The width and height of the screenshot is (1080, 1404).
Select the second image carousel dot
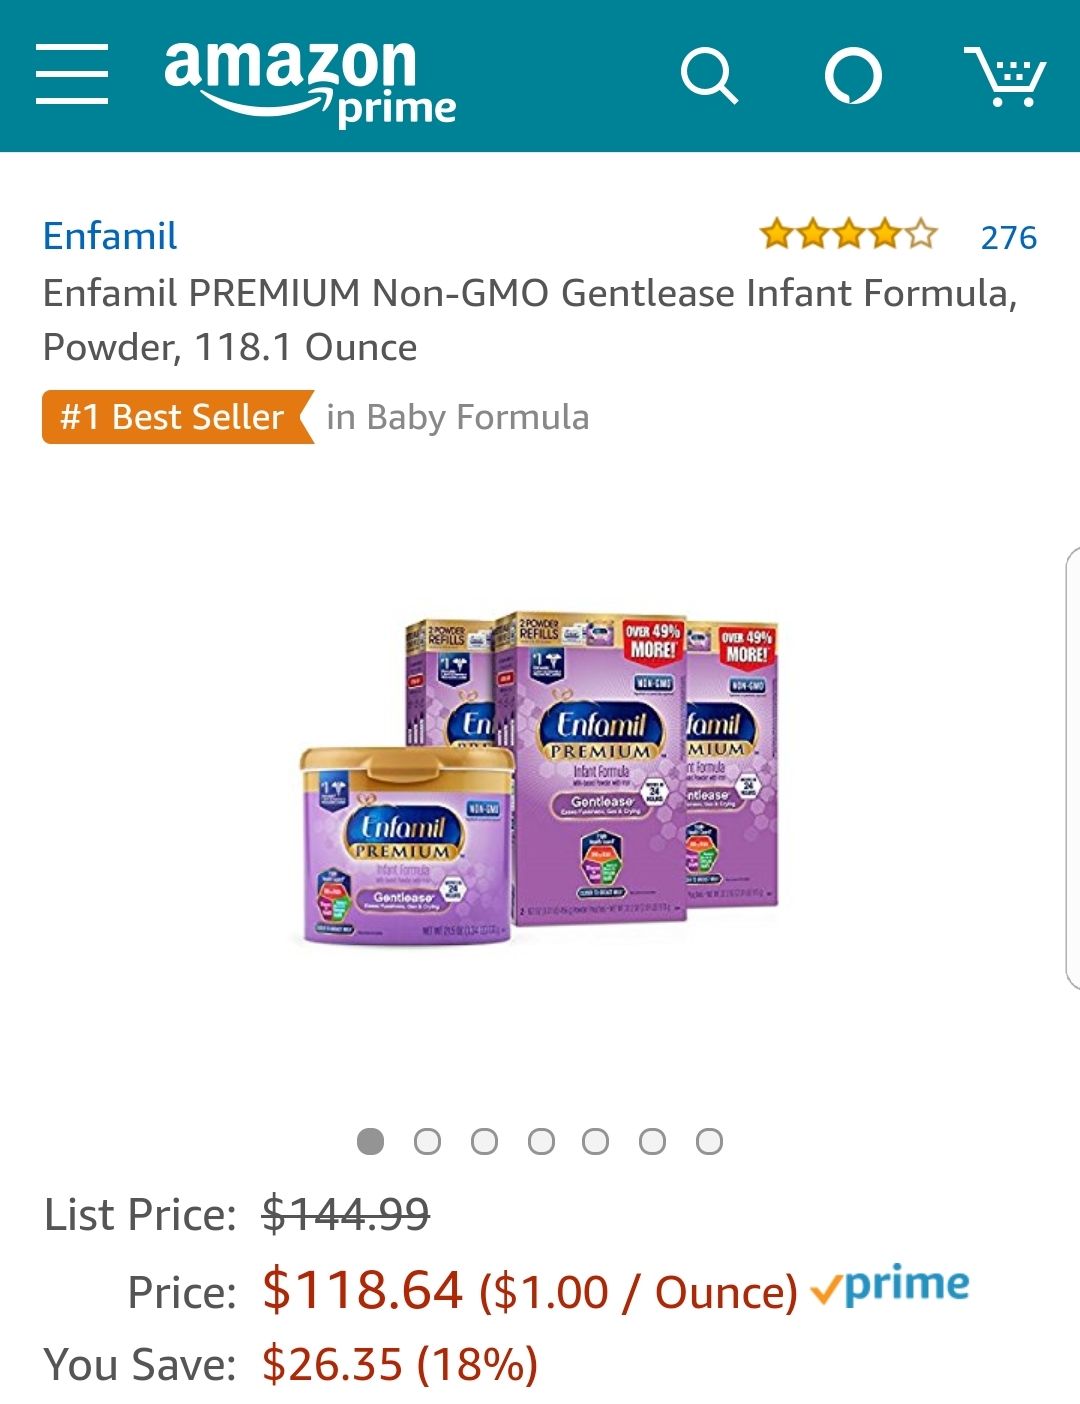(427, 1141)
